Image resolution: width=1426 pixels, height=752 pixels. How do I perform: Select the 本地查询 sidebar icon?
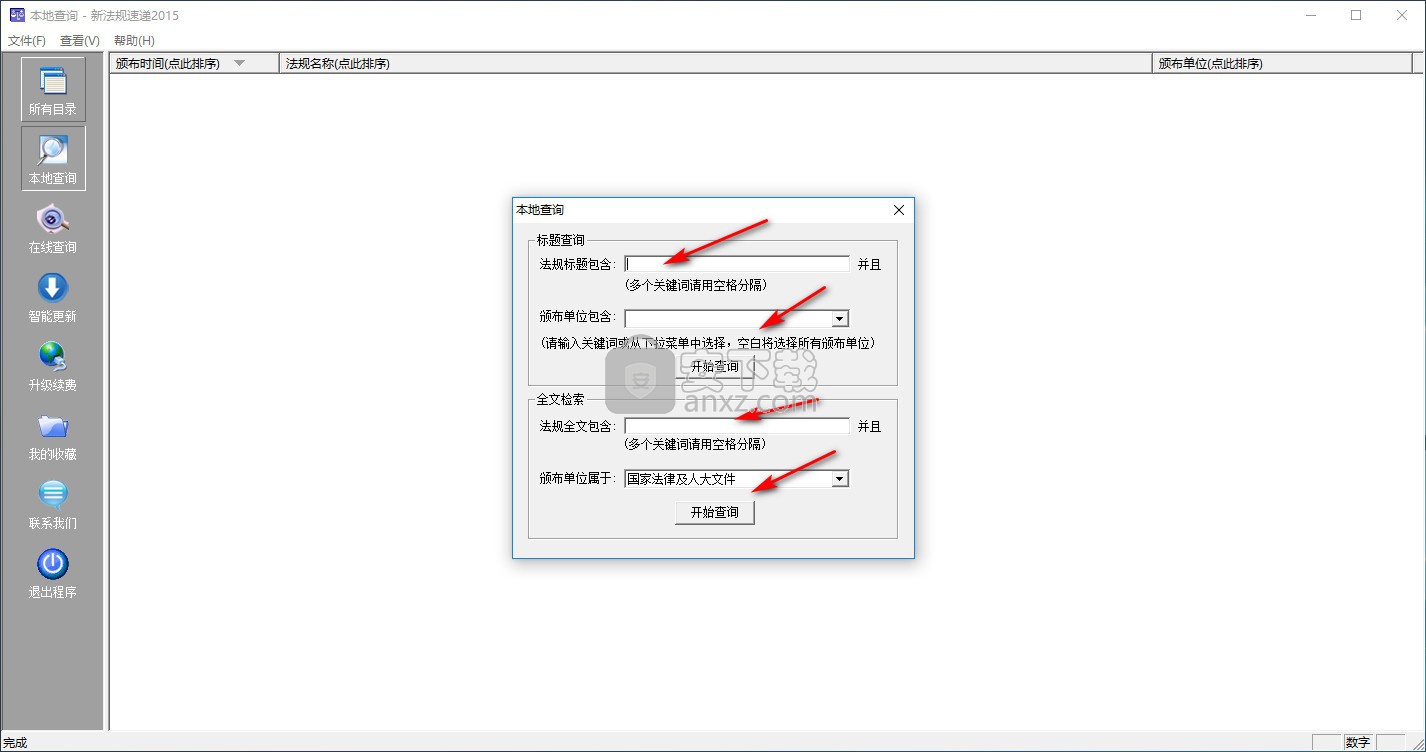click(53, 158)
